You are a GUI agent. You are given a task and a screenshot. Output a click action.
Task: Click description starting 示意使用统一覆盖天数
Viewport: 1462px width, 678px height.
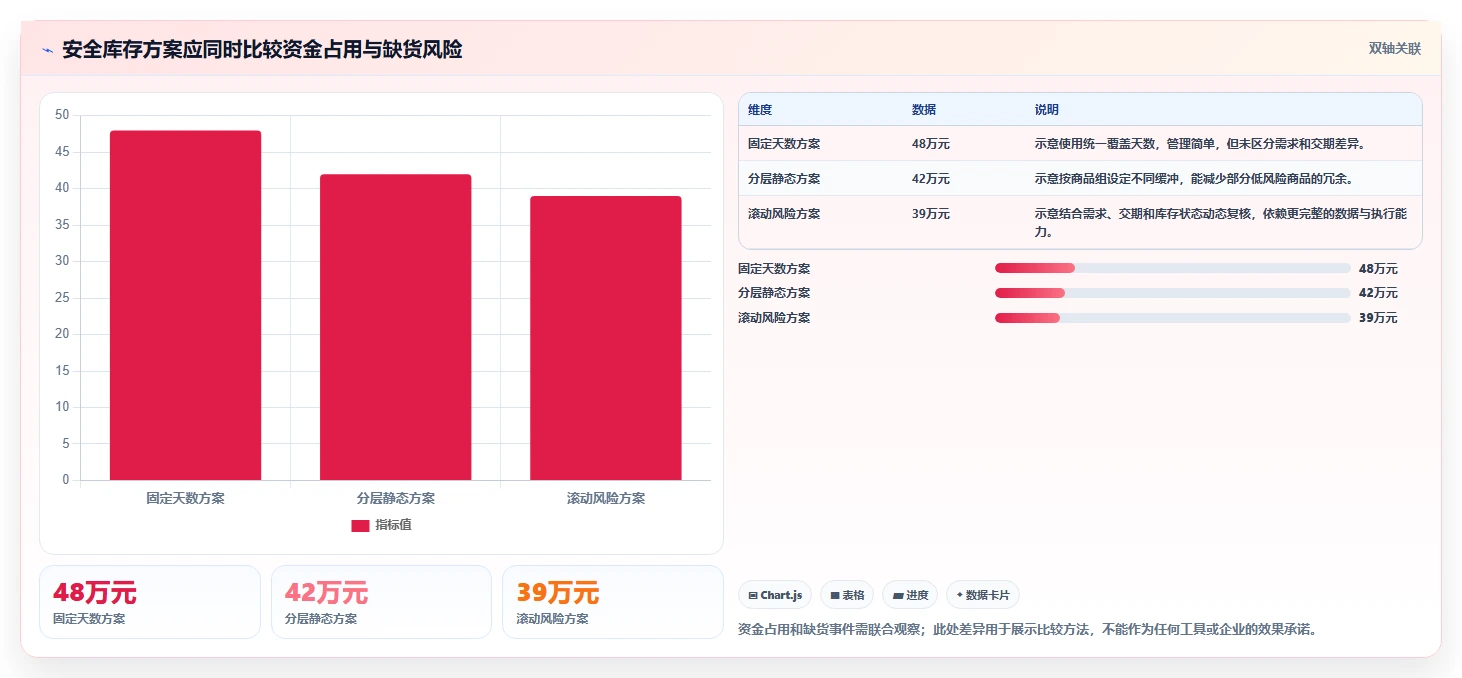pos(1200,144)
